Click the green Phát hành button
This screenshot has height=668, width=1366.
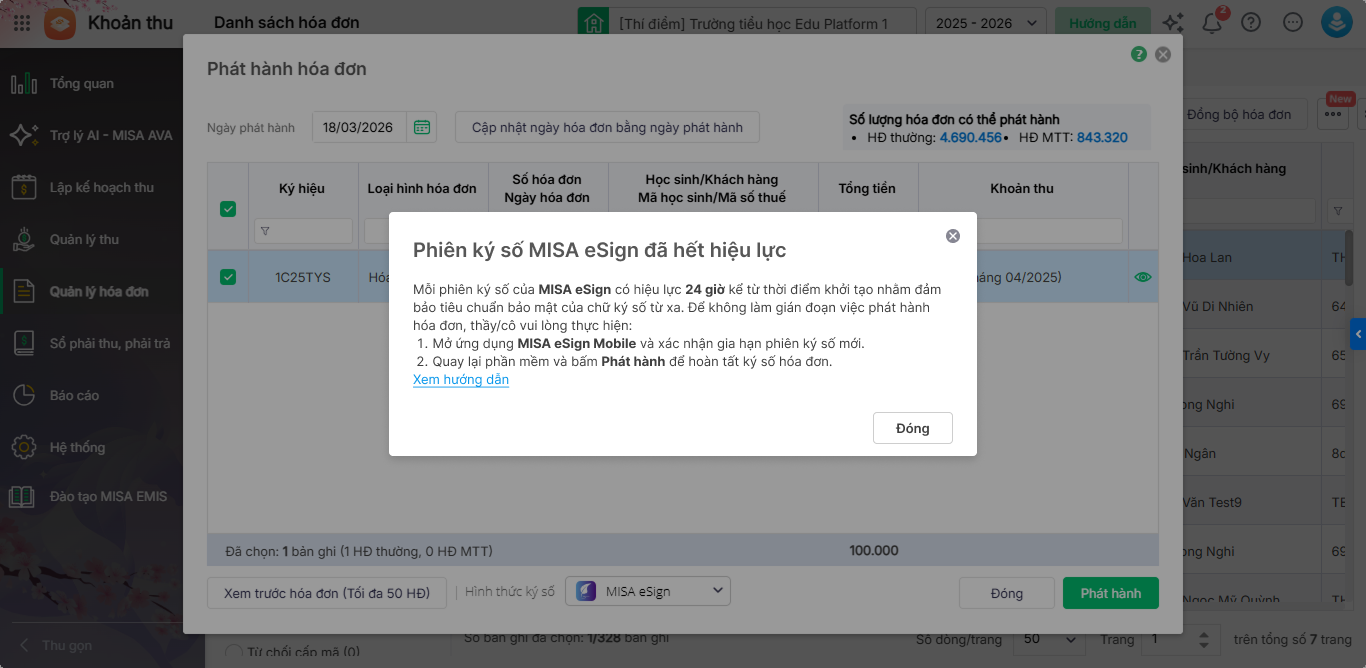click(1110, 593)
